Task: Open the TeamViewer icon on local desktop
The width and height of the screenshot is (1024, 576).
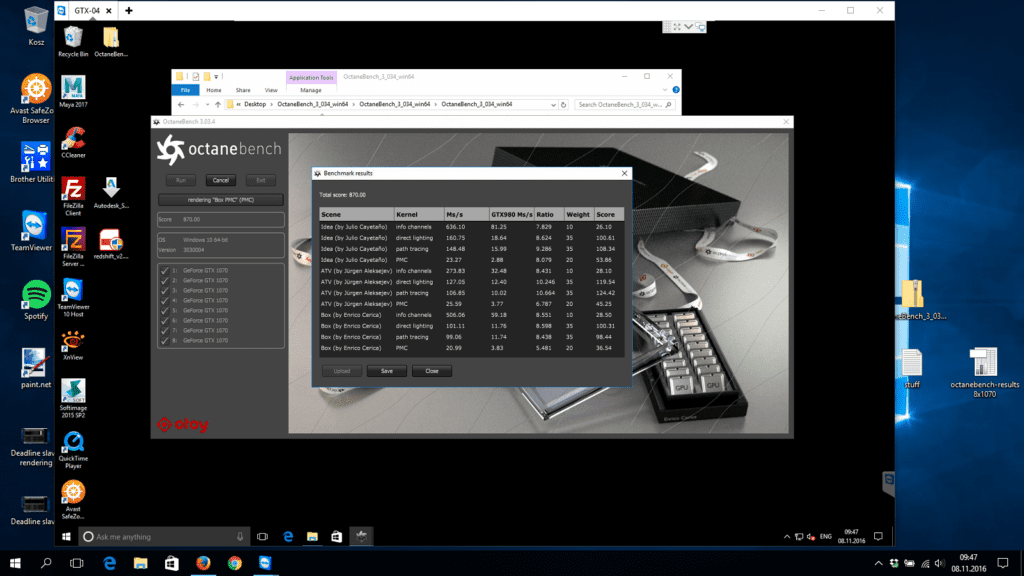Action: [x=33, y=231]
